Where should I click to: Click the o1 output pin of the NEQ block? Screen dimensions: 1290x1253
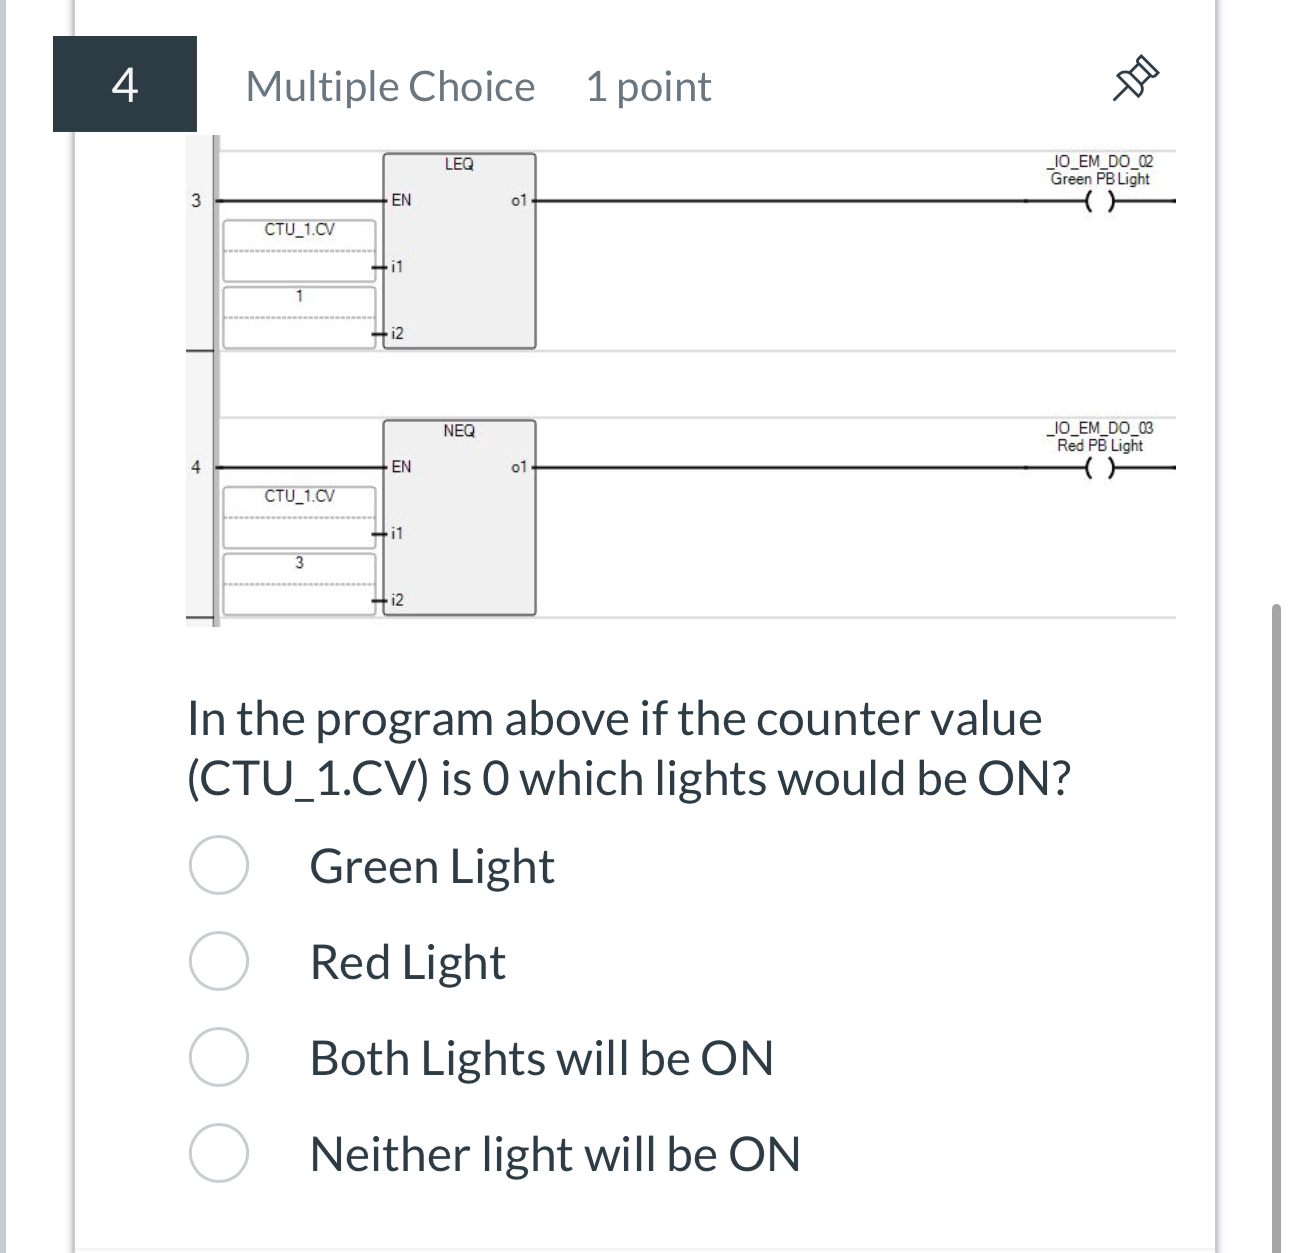(x=520, y=466)
